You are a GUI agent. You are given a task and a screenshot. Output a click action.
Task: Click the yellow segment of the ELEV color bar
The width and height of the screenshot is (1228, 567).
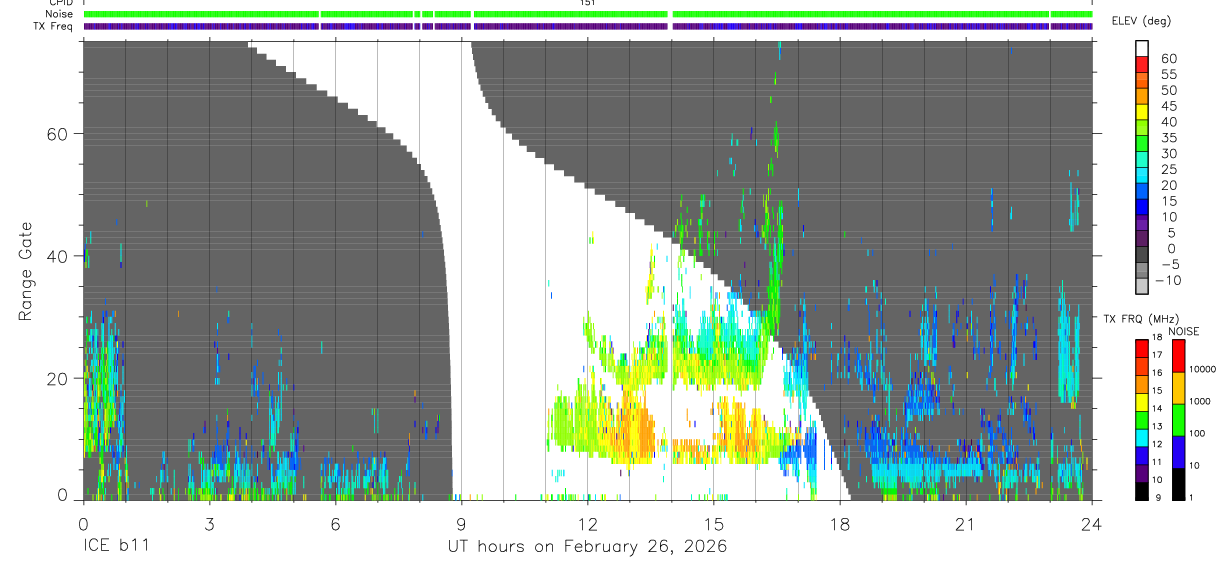tap(1142, 112)
